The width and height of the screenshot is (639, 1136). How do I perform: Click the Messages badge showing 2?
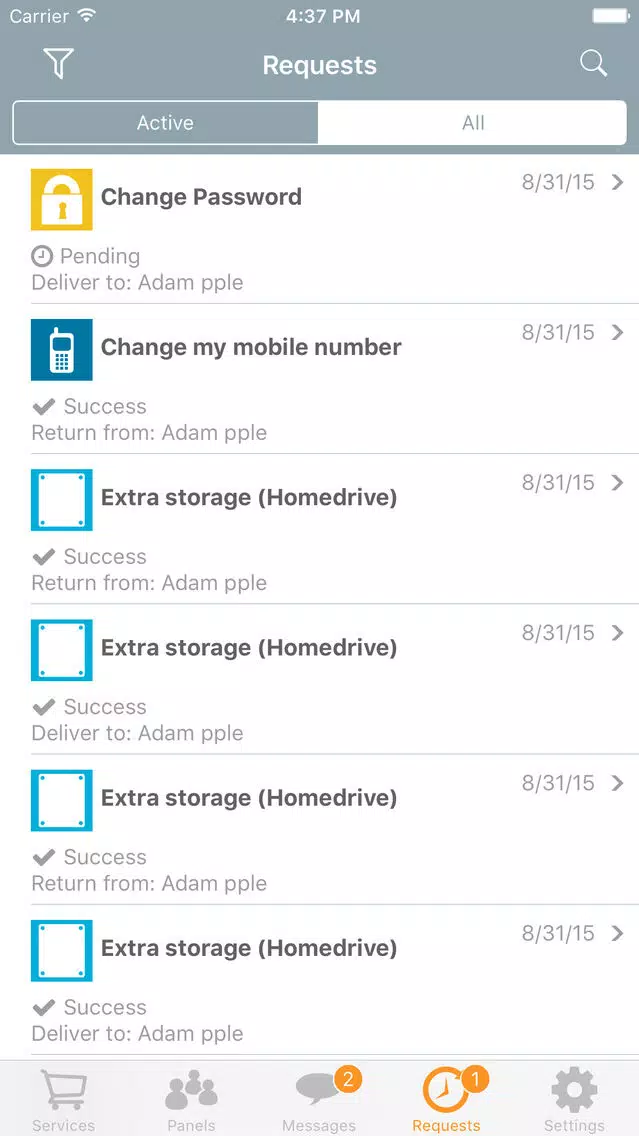[x=347, y=1080]
